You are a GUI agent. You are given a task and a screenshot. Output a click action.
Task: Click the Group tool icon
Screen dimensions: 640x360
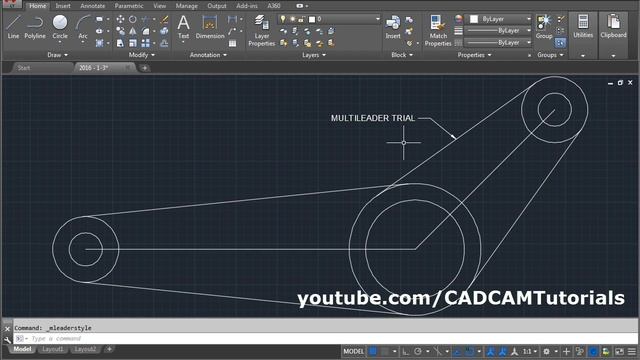(544, 27)
